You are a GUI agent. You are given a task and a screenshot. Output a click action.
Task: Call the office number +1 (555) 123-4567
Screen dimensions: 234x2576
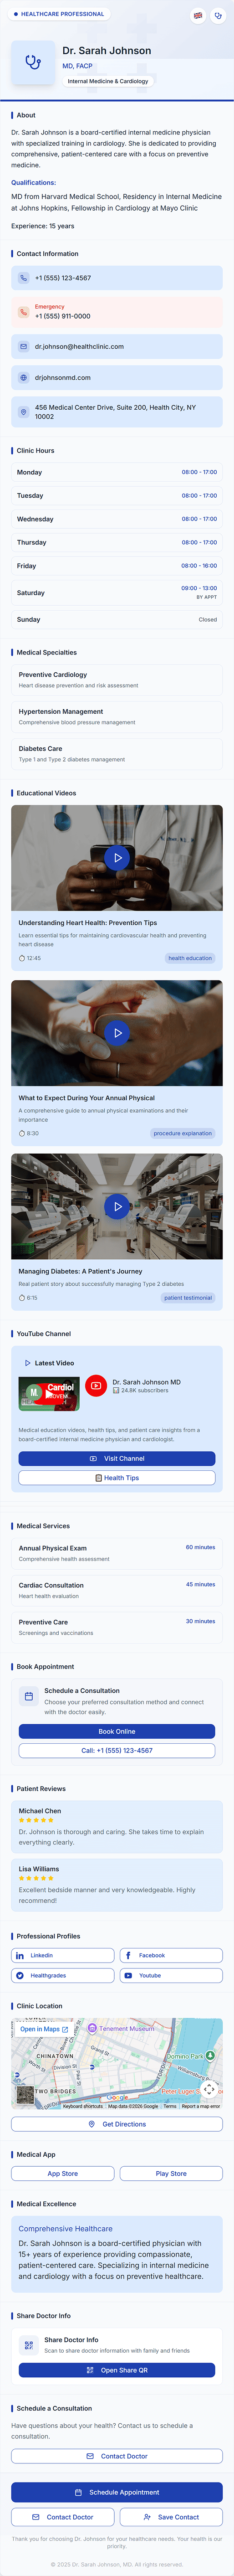coord(117,278)
